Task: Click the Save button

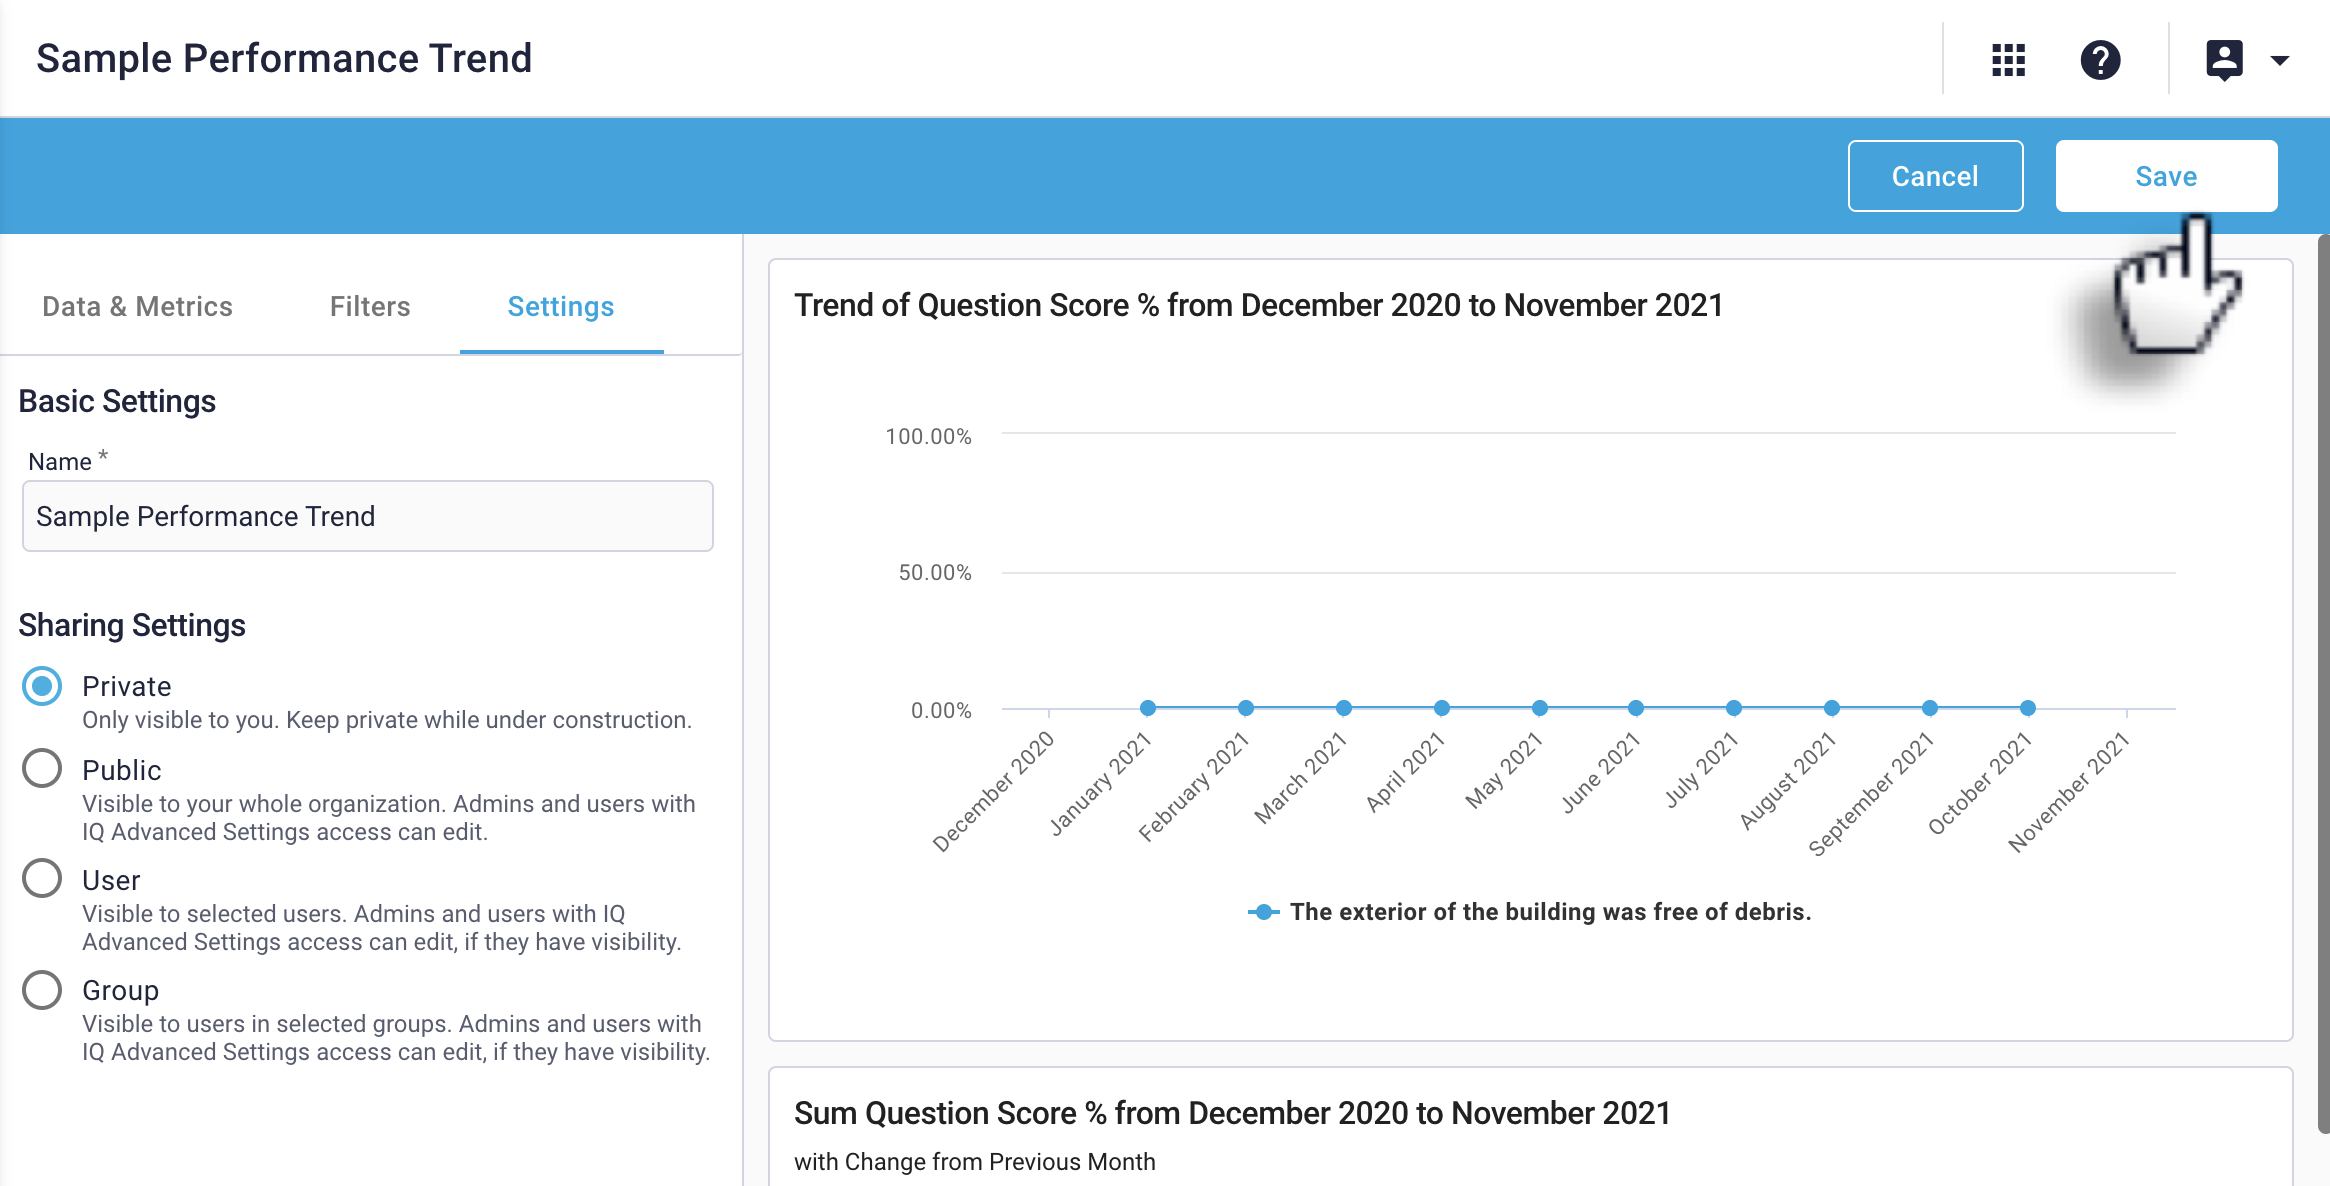Action: click(2166, 176)
